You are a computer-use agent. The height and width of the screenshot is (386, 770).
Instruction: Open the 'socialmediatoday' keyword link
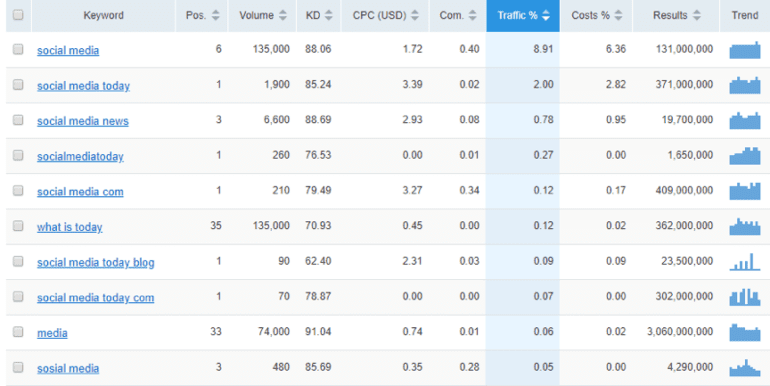tap(80, 156)
